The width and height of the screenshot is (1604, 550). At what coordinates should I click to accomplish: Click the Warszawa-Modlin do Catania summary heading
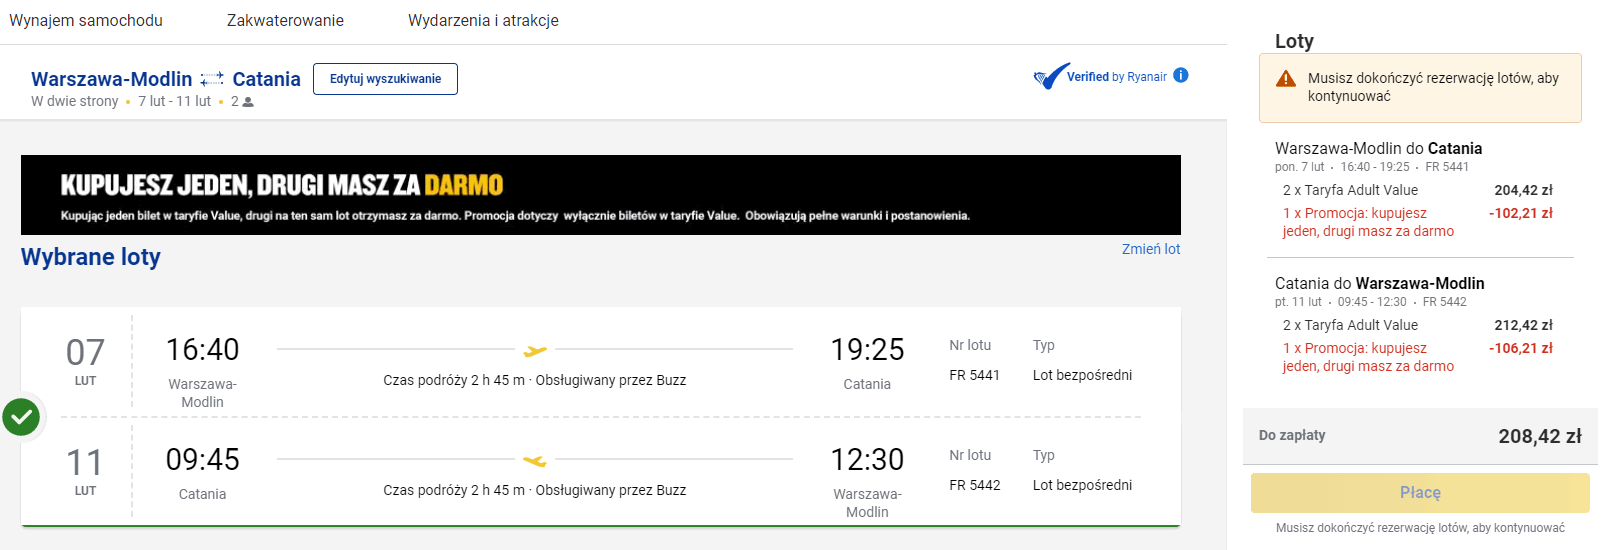pyautogui.click(x=1378, y=148)
